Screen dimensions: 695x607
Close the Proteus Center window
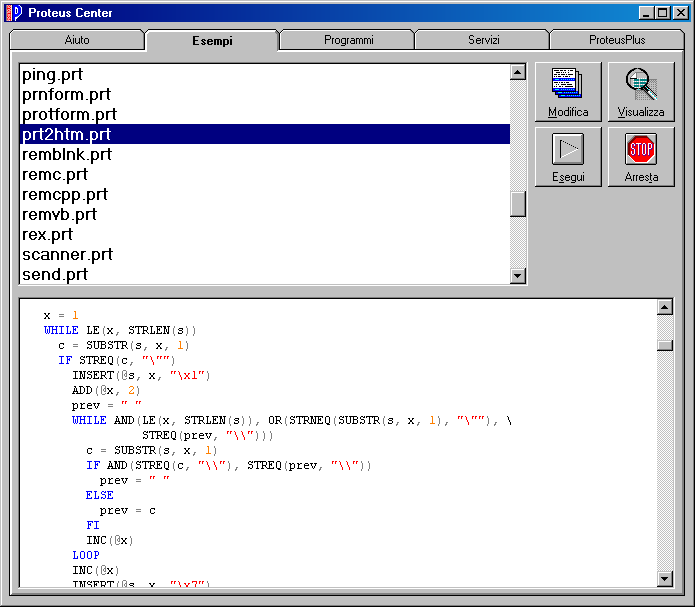tap(681, 12)
